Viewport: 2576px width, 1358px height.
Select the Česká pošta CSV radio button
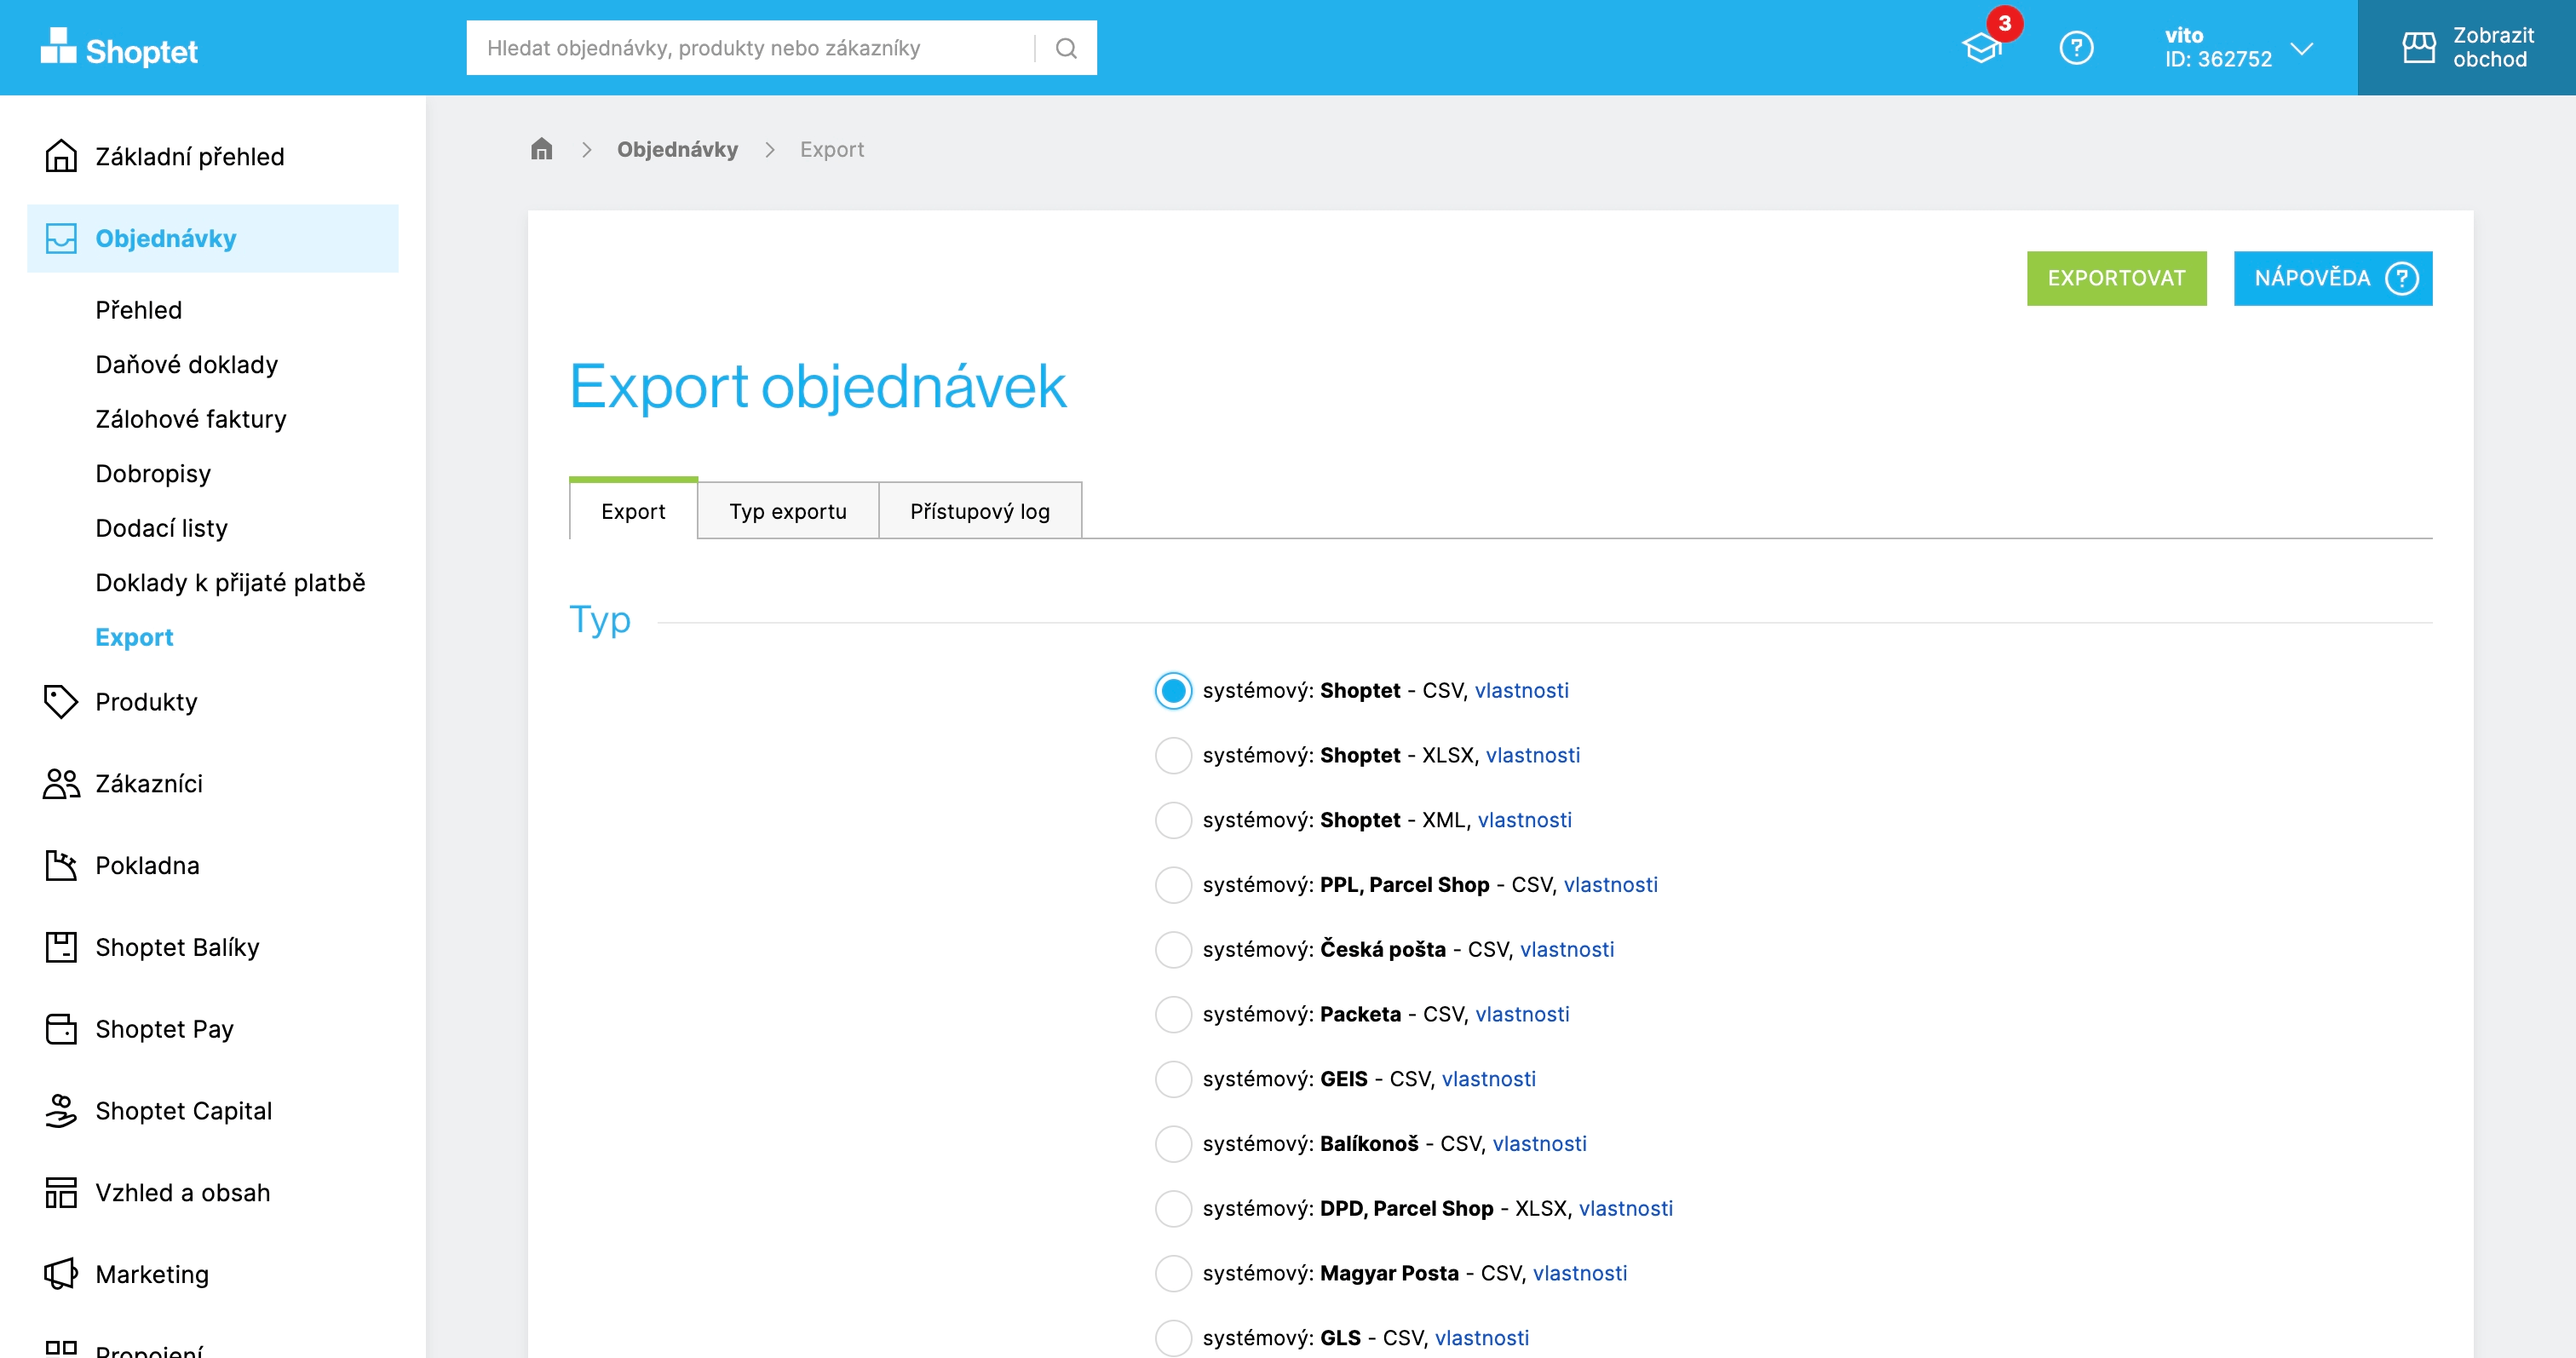[1173, 949]
